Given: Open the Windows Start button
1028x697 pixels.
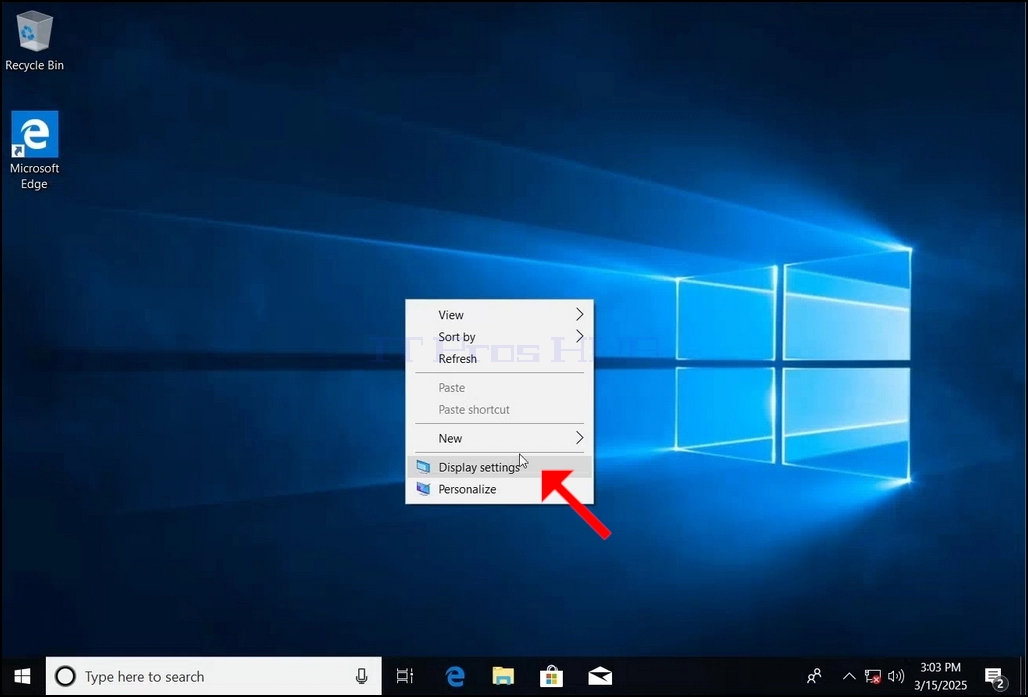Looking at the screenshot, I should pos(22,676).
